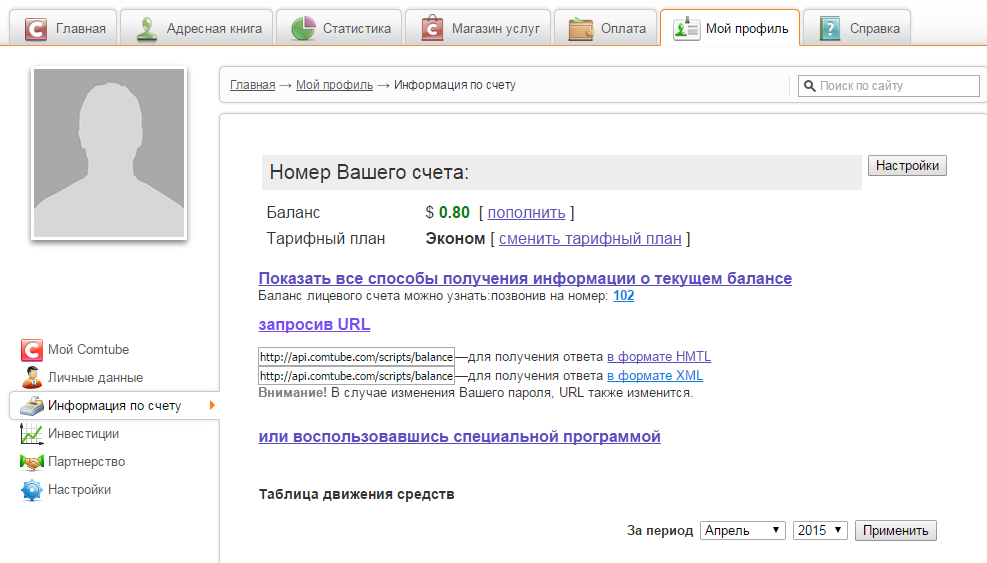Click the Справка question mark icon

[x=830, y=29]
